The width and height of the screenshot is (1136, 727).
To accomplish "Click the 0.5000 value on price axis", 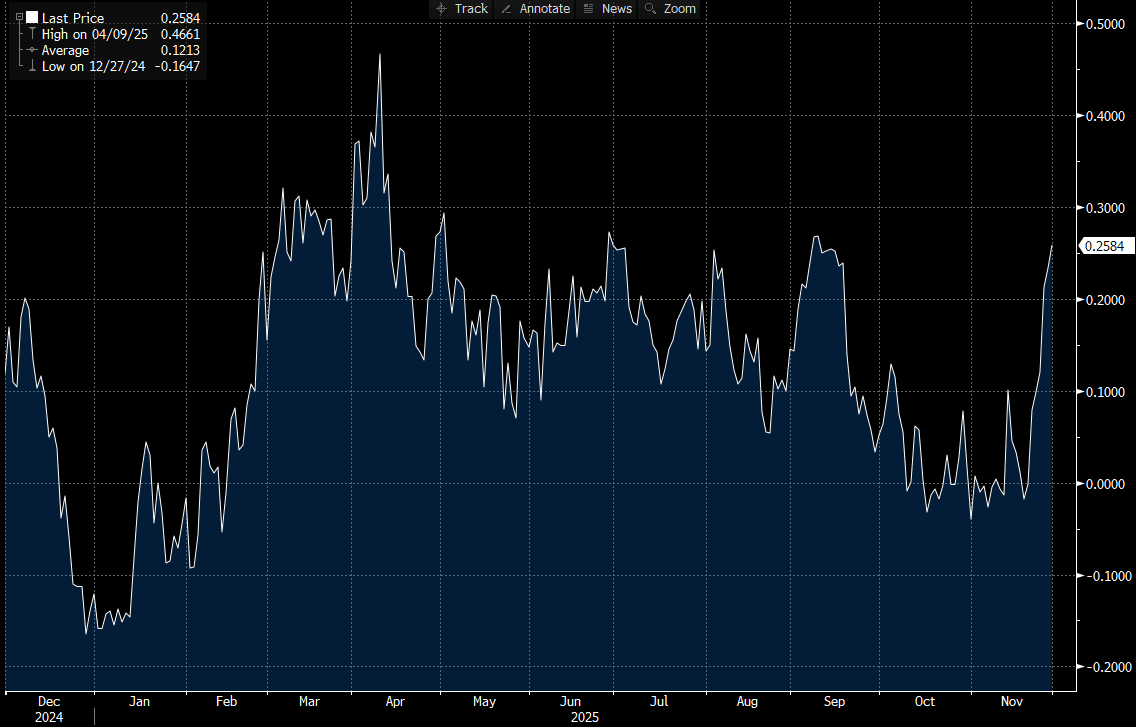I will (1104, 24).
